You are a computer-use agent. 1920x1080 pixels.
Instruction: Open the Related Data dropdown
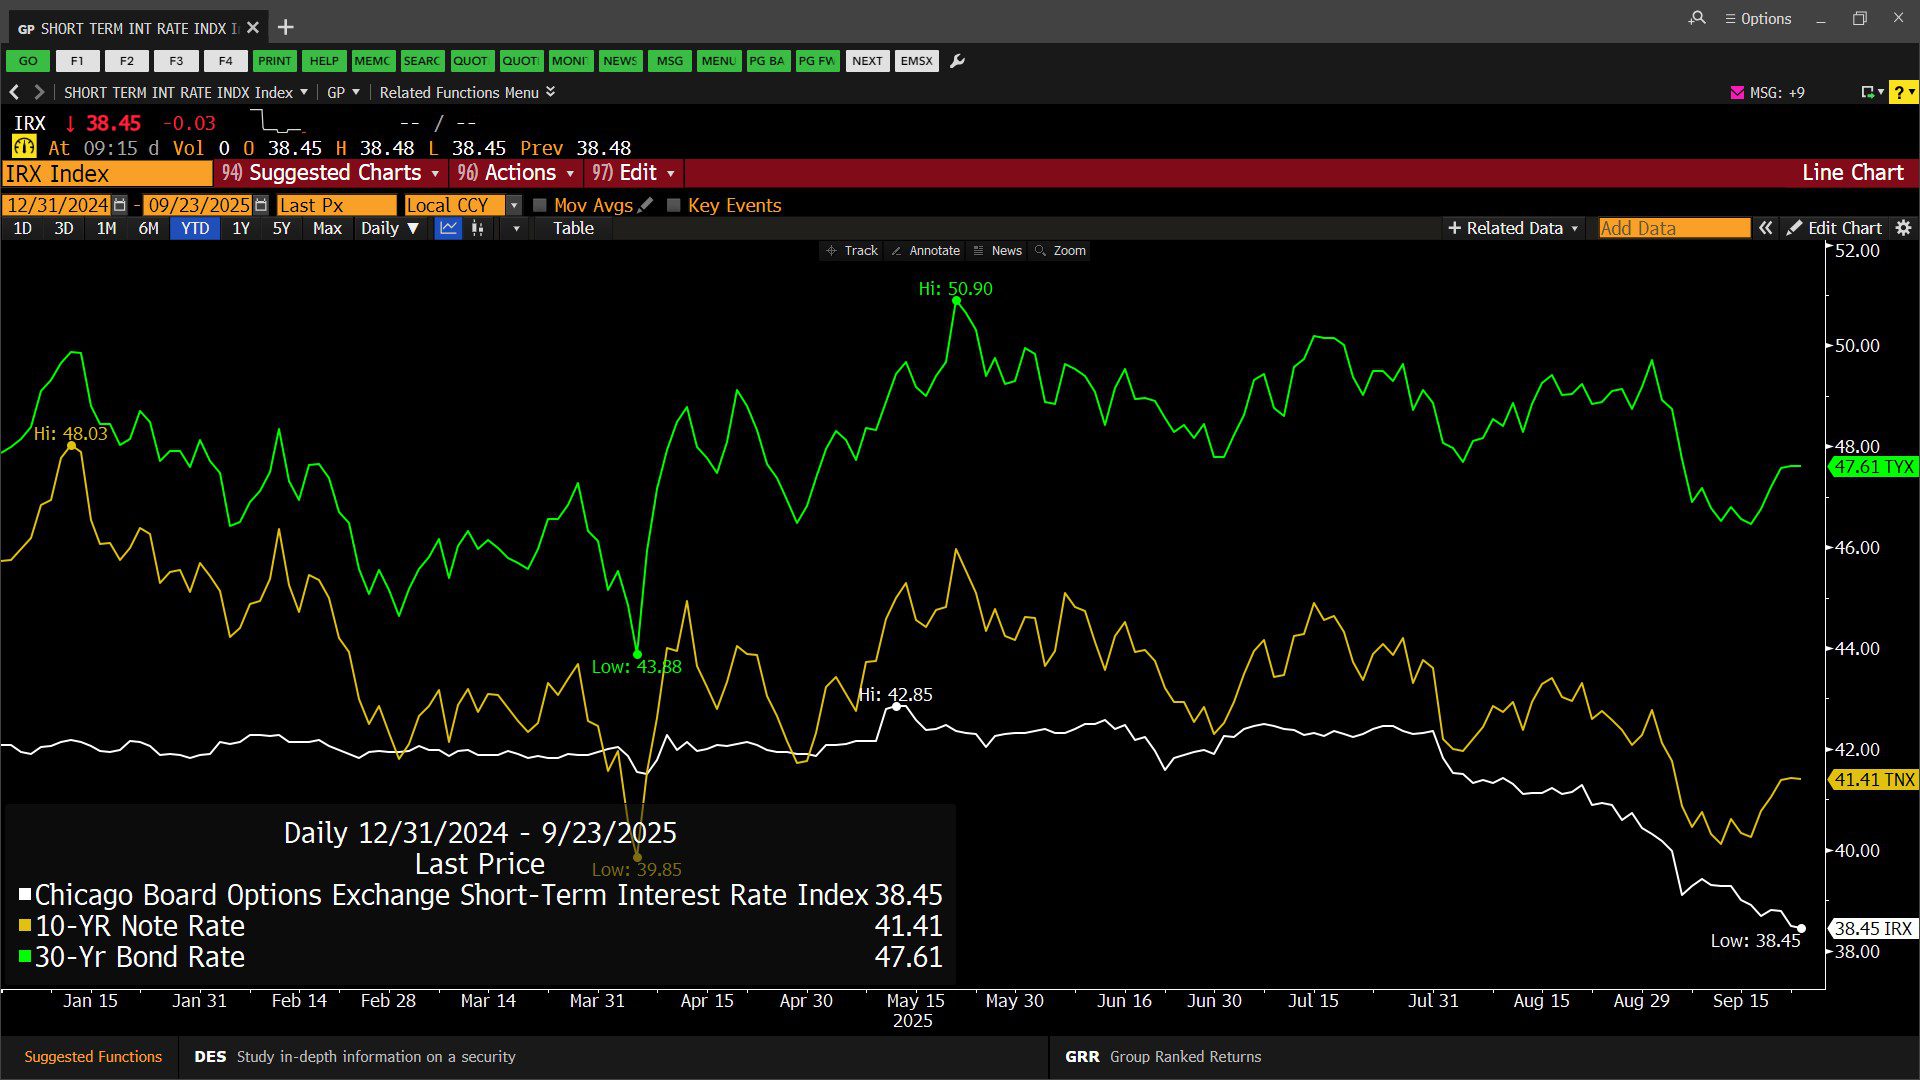[1513, 228]
